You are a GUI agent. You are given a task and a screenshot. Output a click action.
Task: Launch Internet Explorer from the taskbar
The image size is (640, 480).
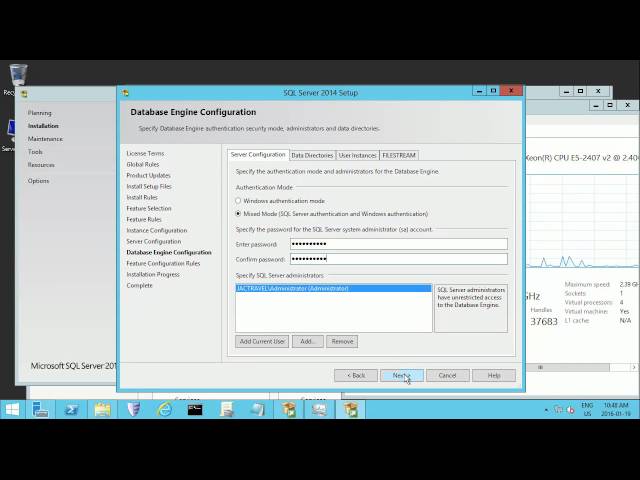[164, 409]
